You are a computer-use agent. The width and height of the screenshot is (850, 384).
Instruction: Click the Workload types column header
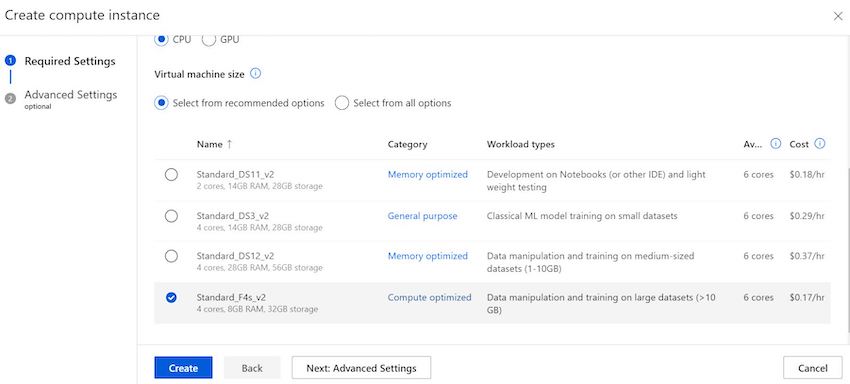pos(520,144)
